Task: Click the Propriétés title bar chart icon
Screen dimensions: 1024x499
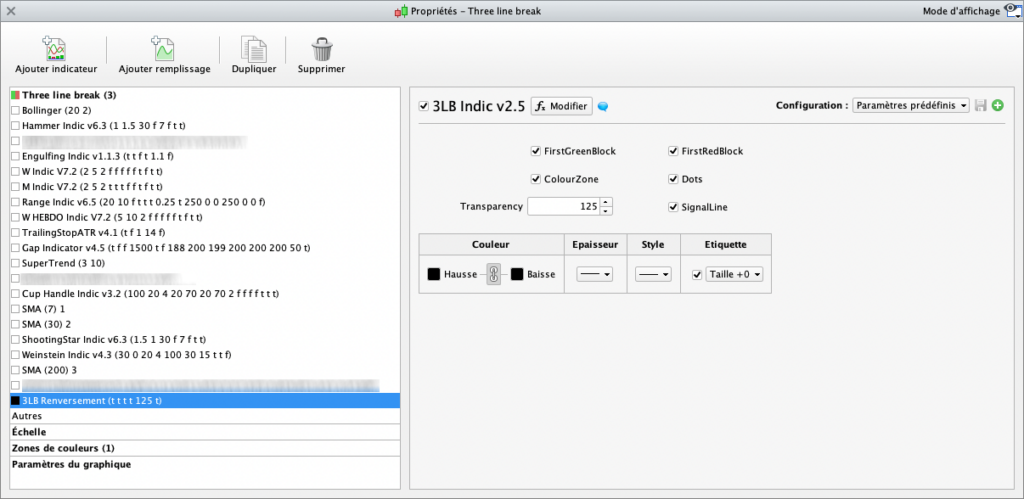Action: [x=401, y=11]
